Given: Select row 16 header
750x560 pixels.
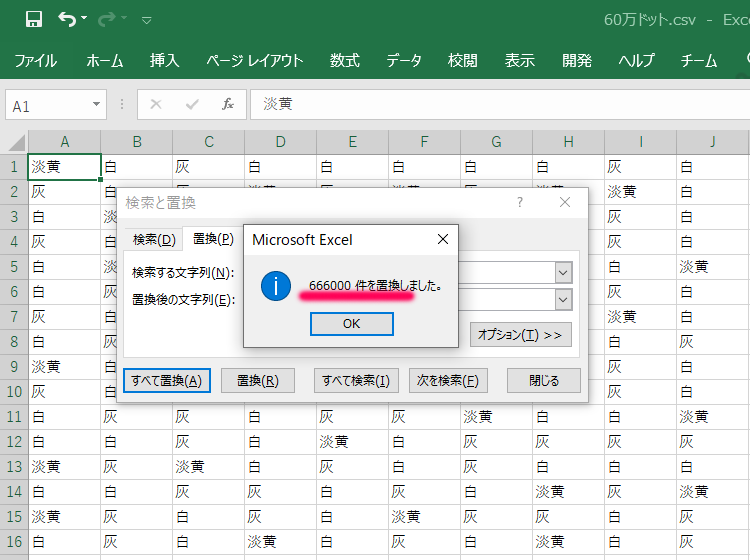Looking at the screenshot, I should (14, 541).
